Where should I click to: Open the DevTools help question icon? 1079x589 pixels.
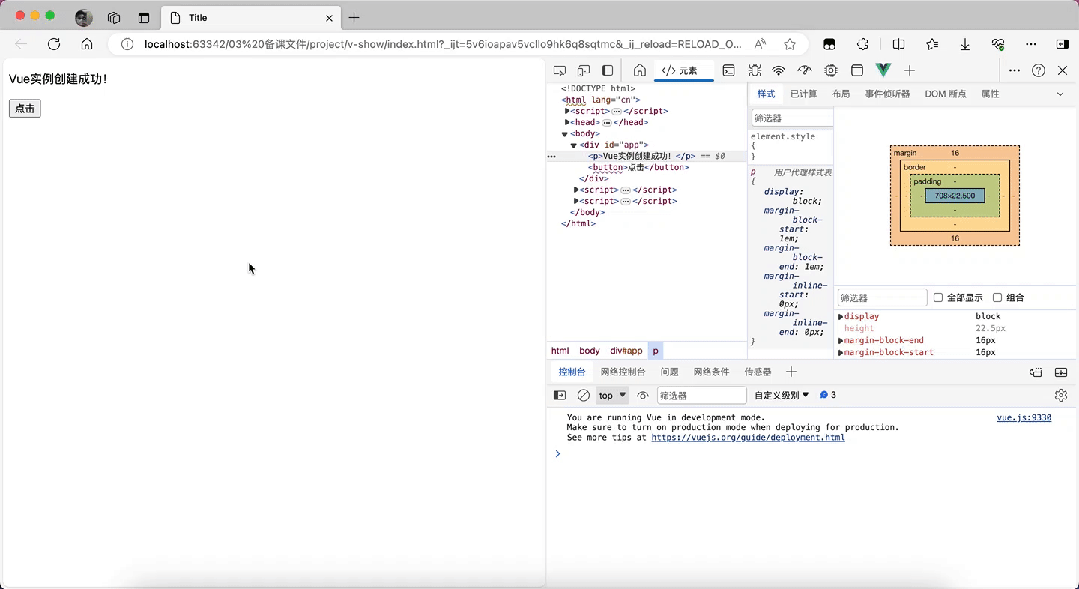[x=1038, y=70]
